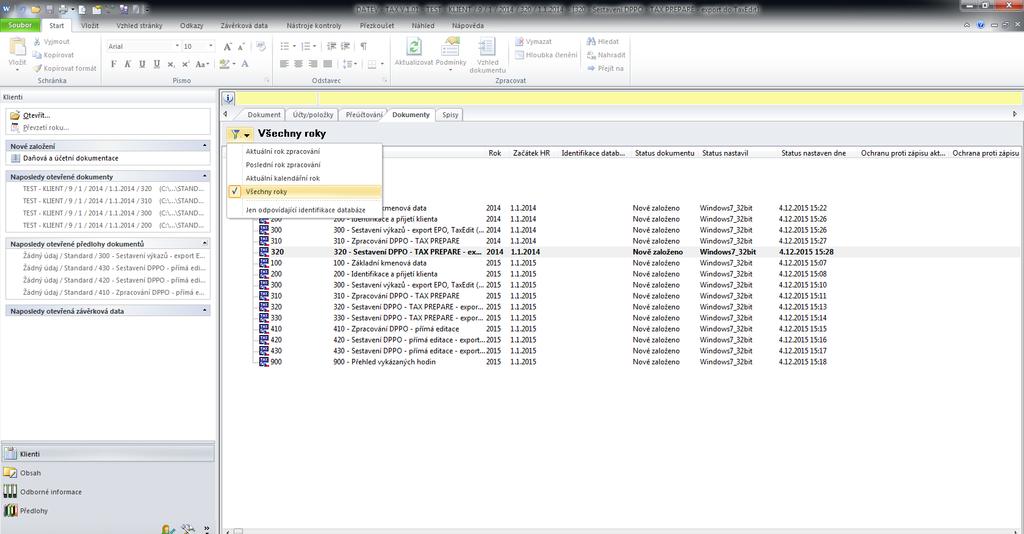Center the paragraph text
The image size is (1024, 534).
298,64
